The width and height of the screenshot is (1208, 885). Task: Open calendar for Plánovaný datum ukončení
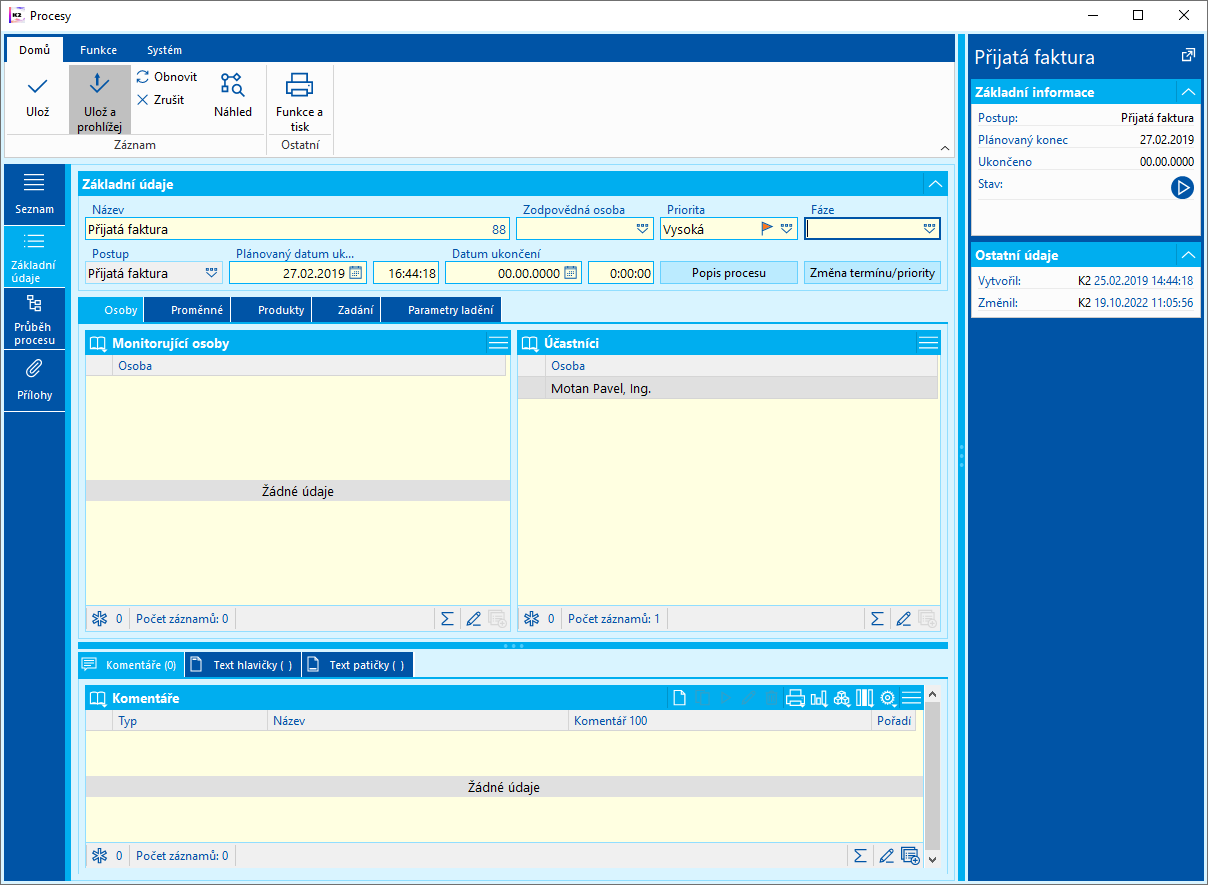pyautogui.click(x=355, y=273)
